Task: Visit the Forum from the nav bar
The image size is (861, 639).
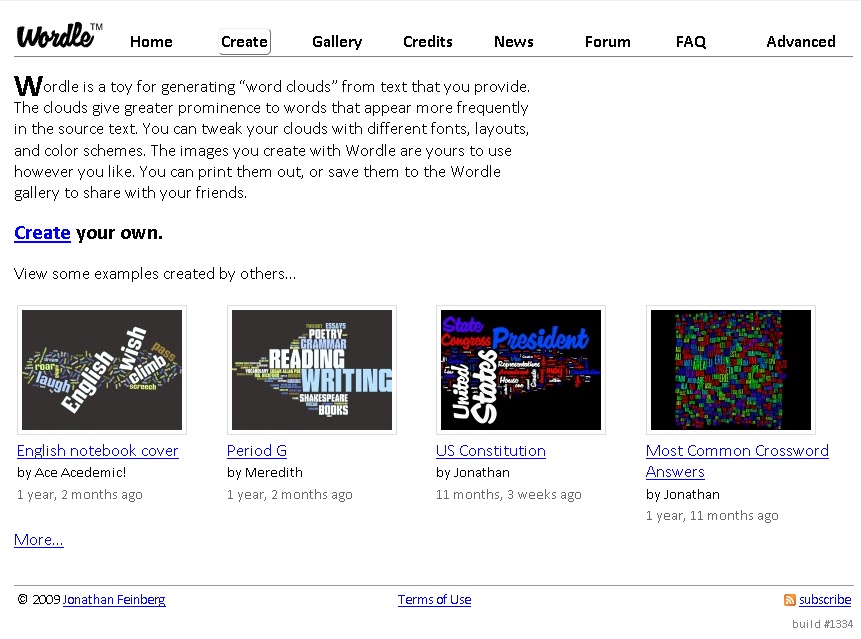Action: (x=607, y=42)
